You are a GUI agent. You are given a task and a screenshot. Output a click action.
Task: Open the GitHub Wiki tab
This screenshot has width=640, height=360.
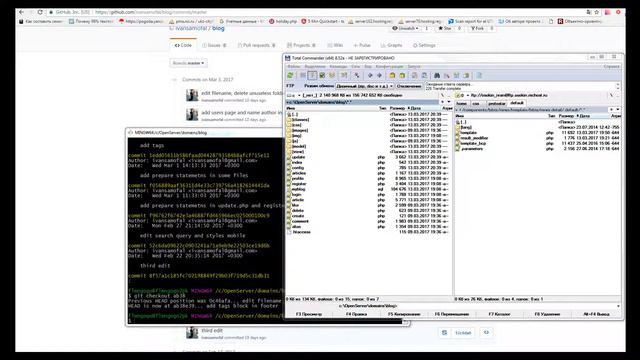coord(335,45)
